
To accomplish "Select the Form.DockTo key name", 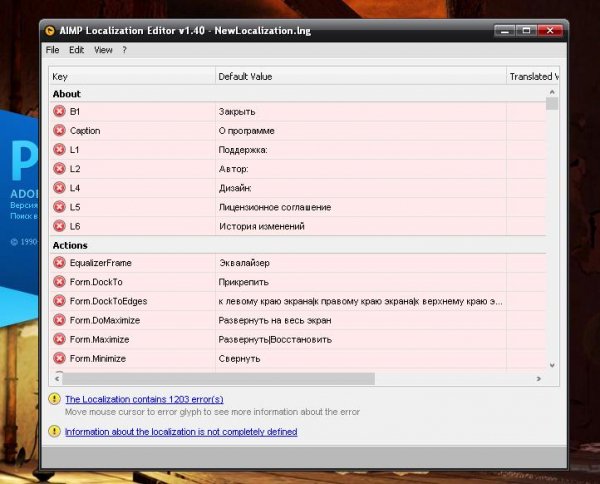I will coord(96,282).
